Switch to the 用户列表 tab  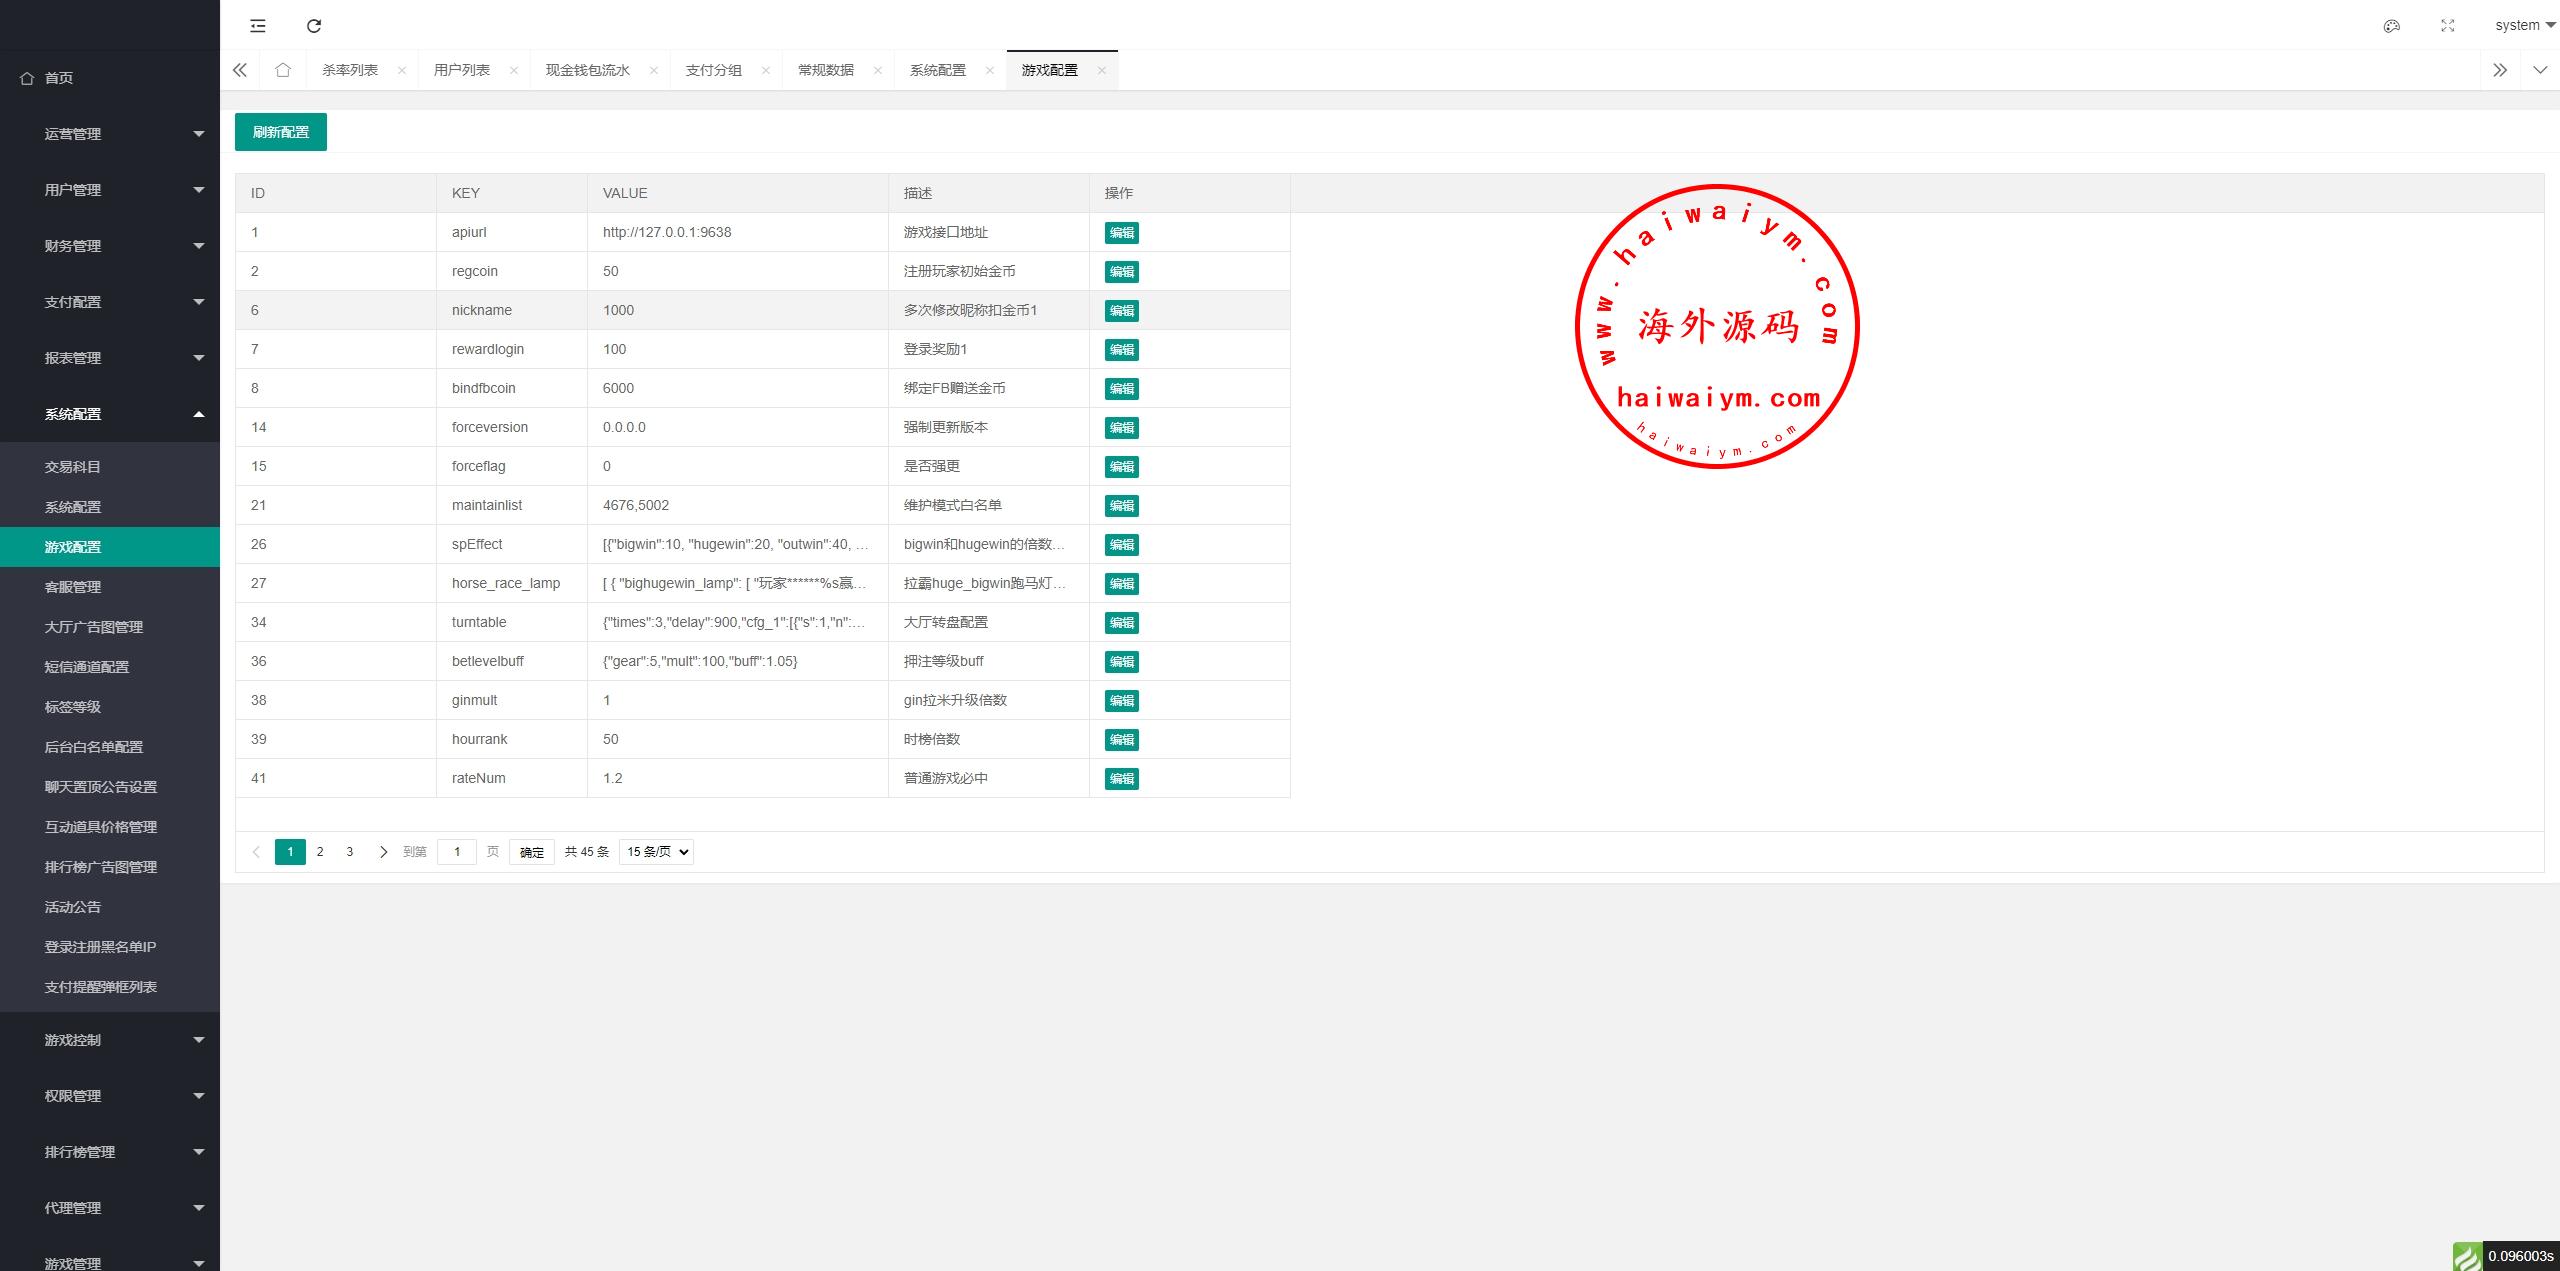click(462, 70)
